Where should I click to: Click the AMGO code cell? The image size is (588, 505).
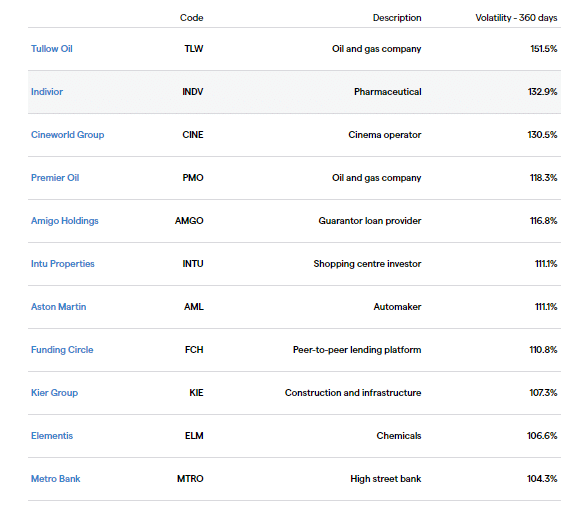[189, 221]
